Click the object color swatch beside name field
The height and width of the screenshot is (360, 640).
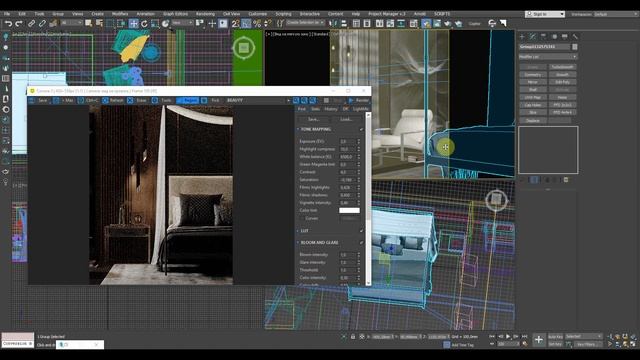[575, 47]
